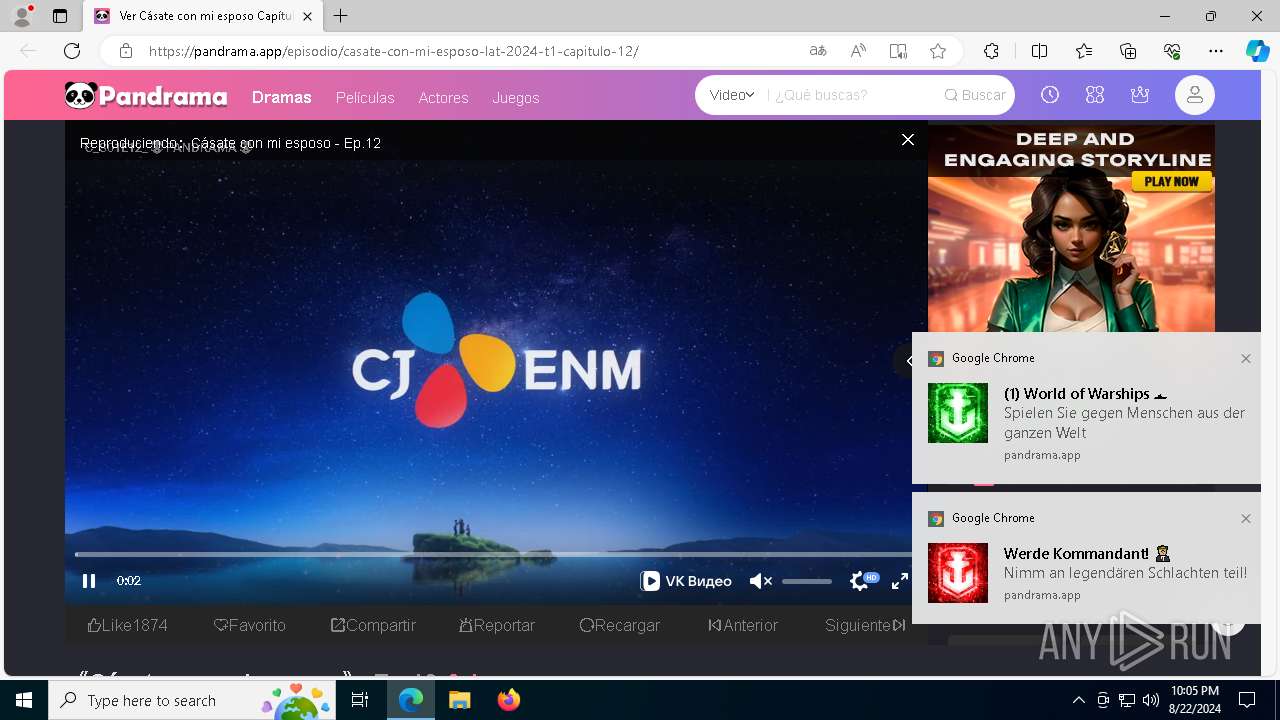The width and height of the screenshot is (1280, 720).
Task: Open a new browser tab
Action: (x=341, y=16)
